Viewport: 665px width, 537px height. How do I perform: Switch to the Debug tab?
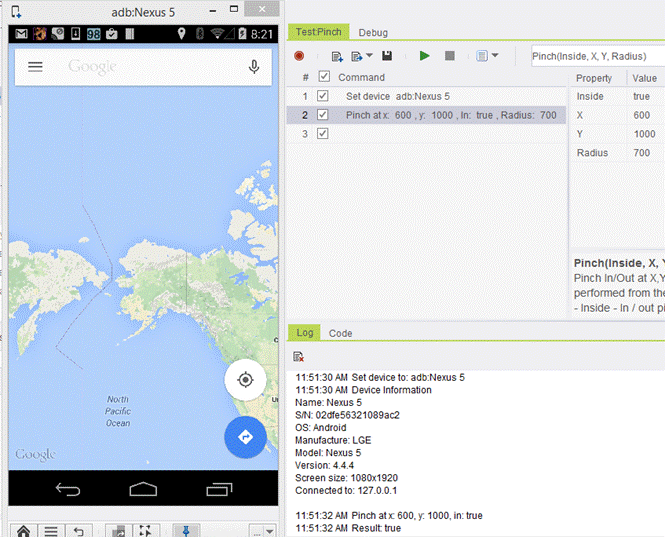pyautogui.click(x=373, y=32)
